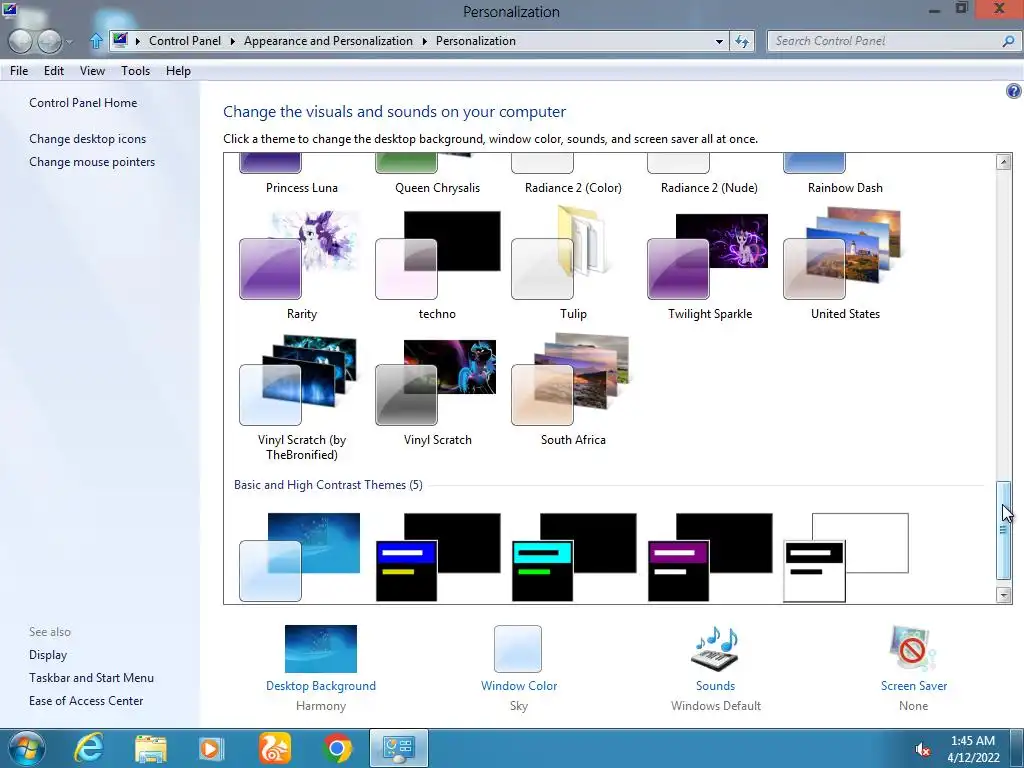
Task: Open the Window Color swatch
Action: (518, 648)
